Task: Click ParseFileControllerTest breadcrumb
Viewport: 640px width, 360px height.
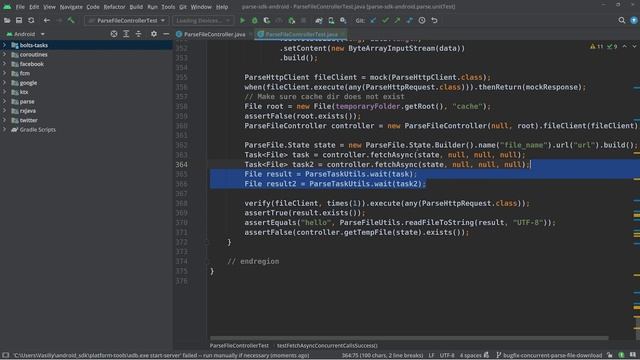Action: click(239, 346)
